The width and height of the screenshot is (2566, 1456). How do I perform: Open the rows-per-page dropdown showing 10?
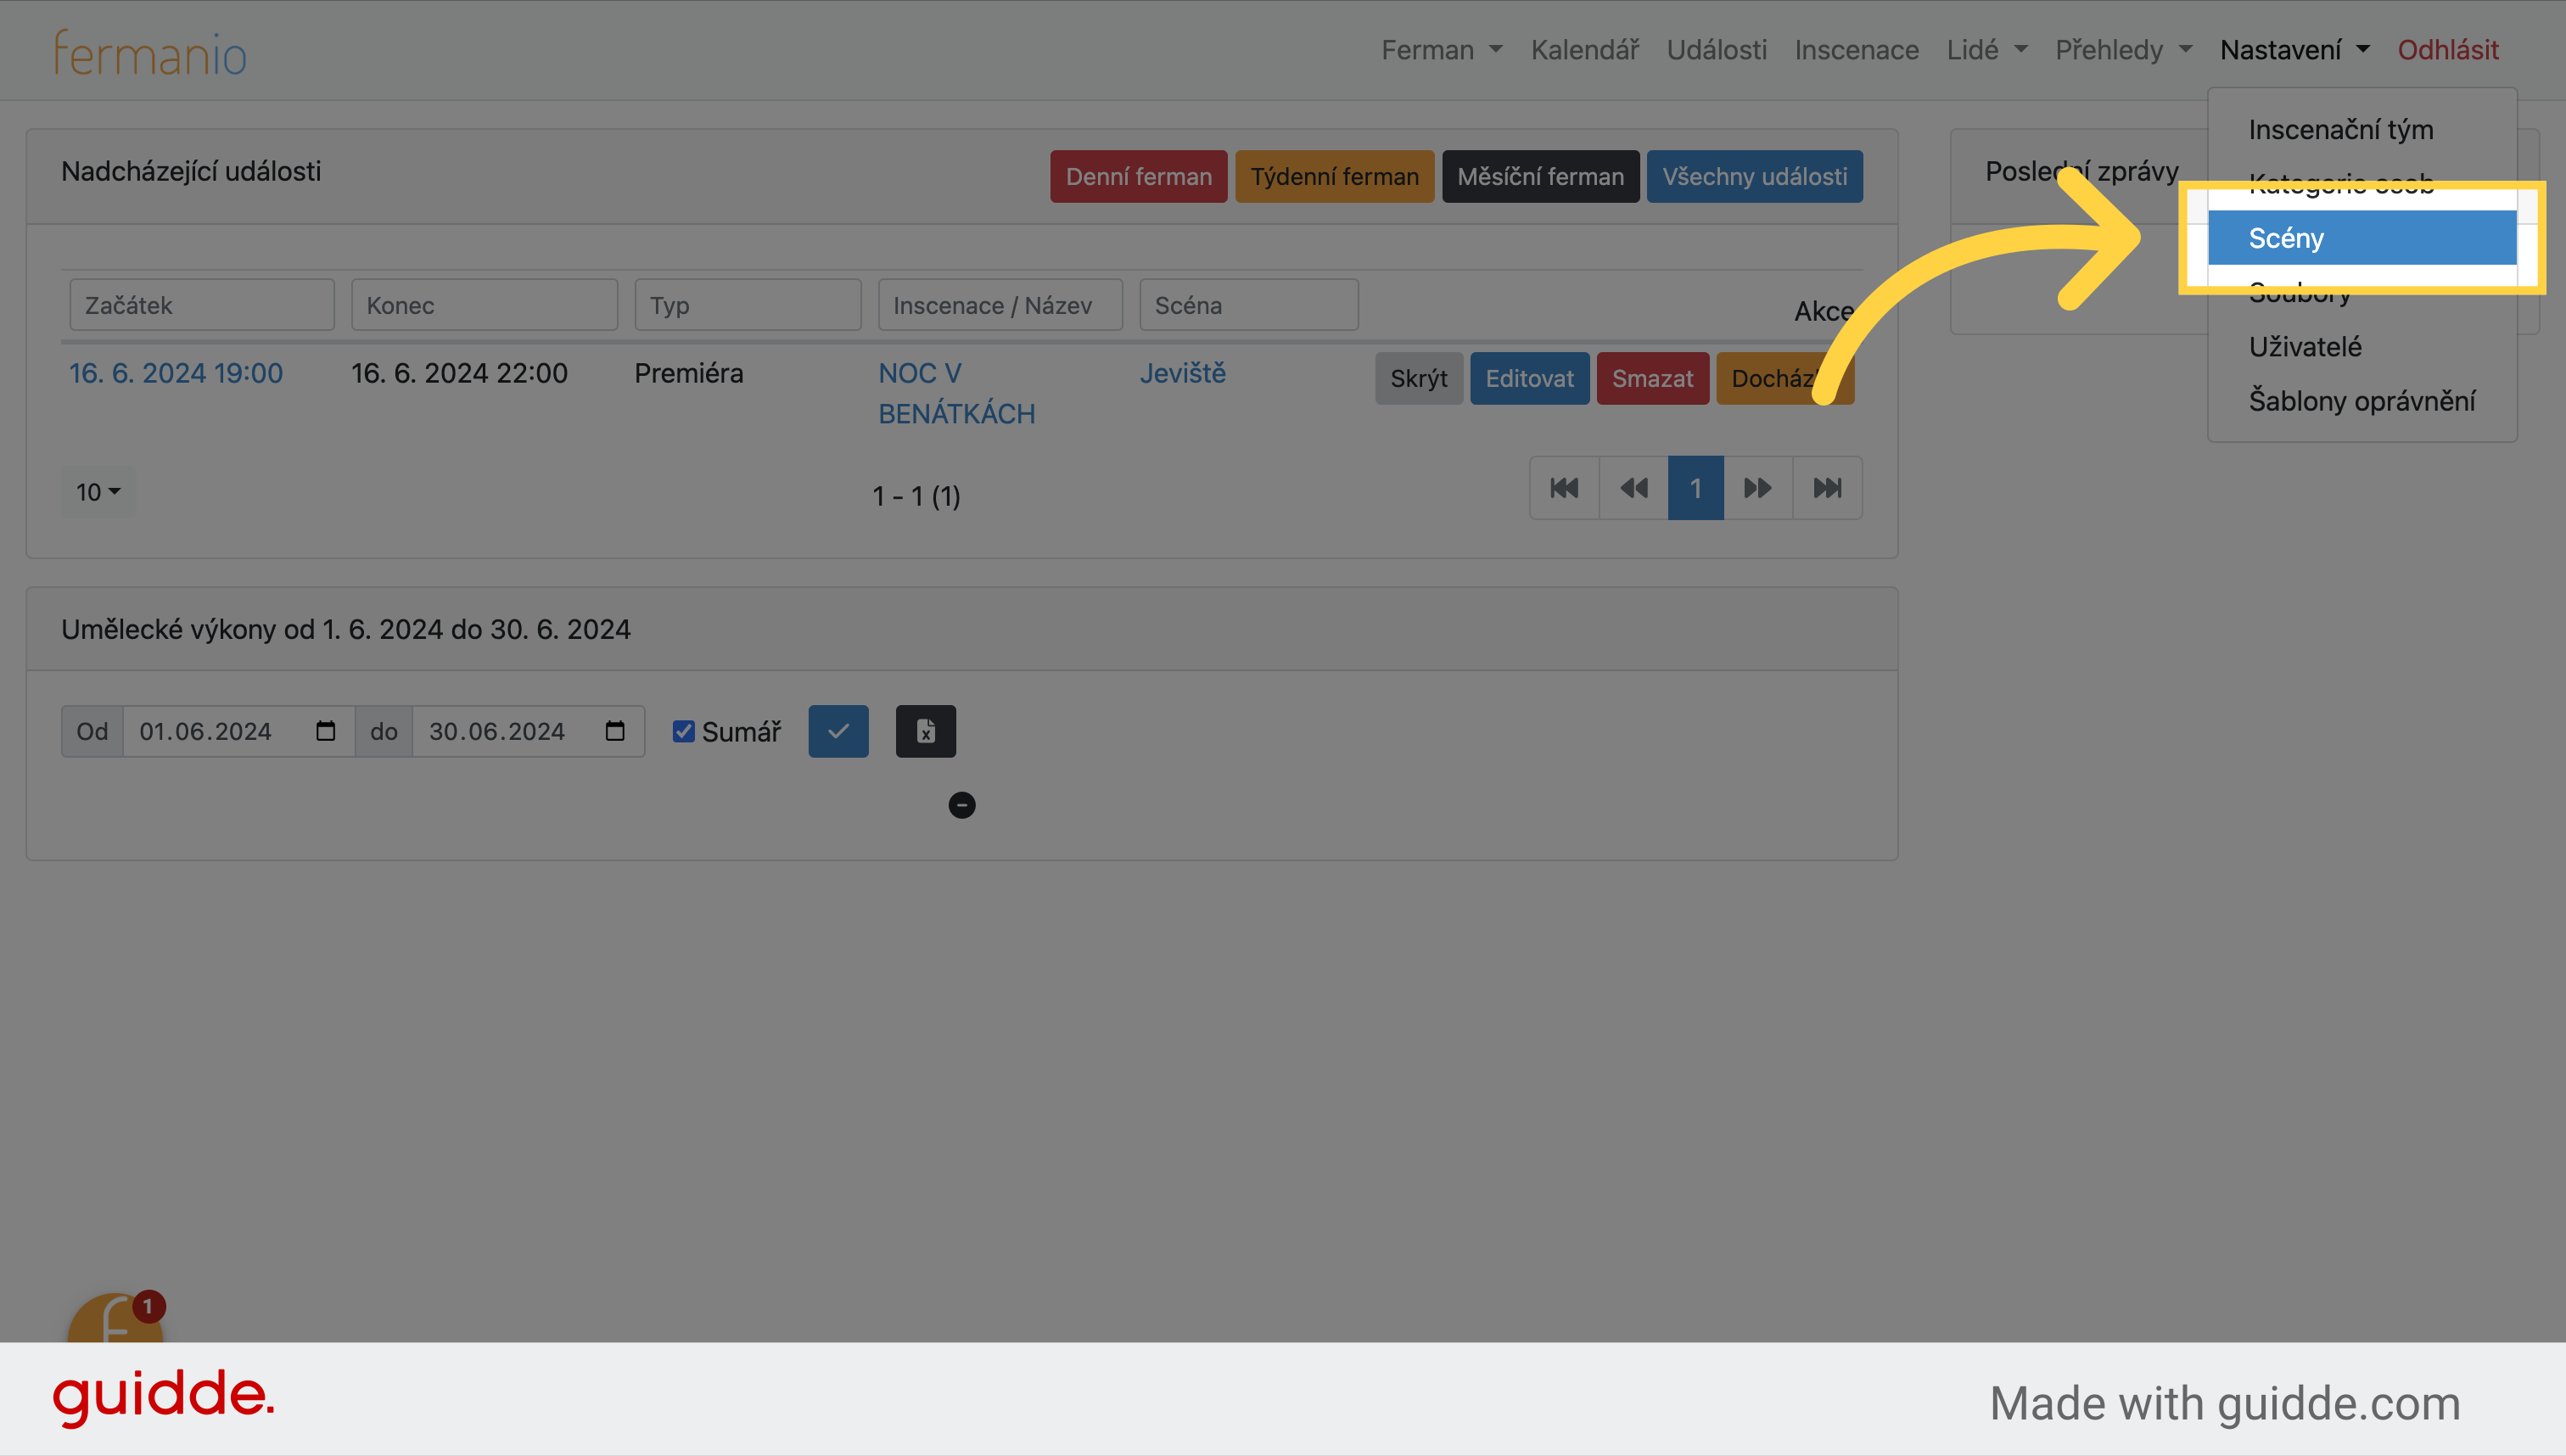[x=98, y=492]
